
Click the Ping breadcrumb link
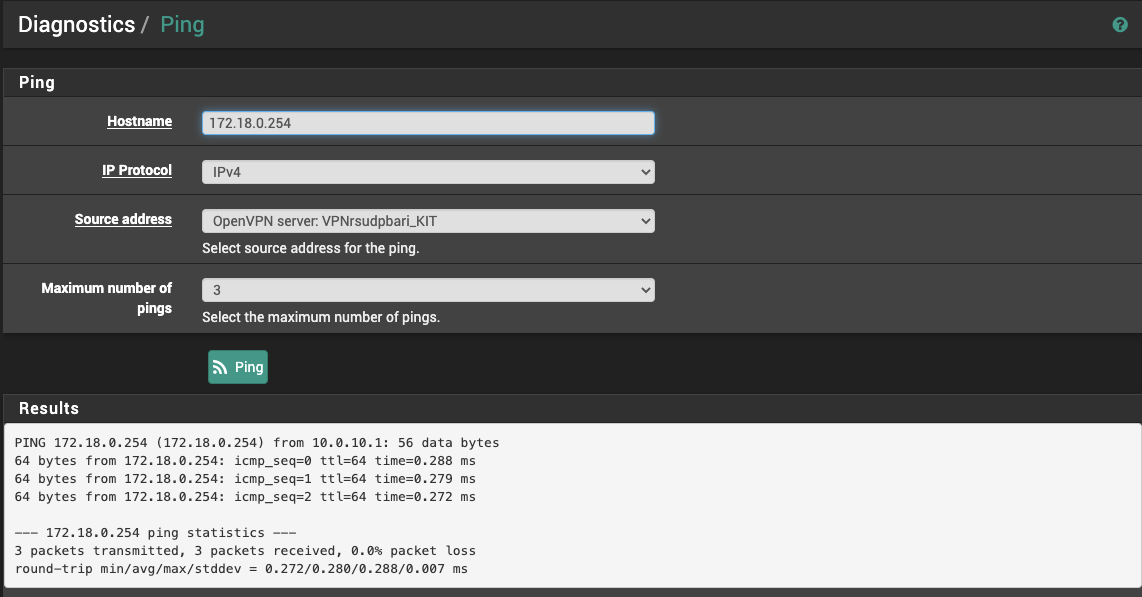(182, 25)
